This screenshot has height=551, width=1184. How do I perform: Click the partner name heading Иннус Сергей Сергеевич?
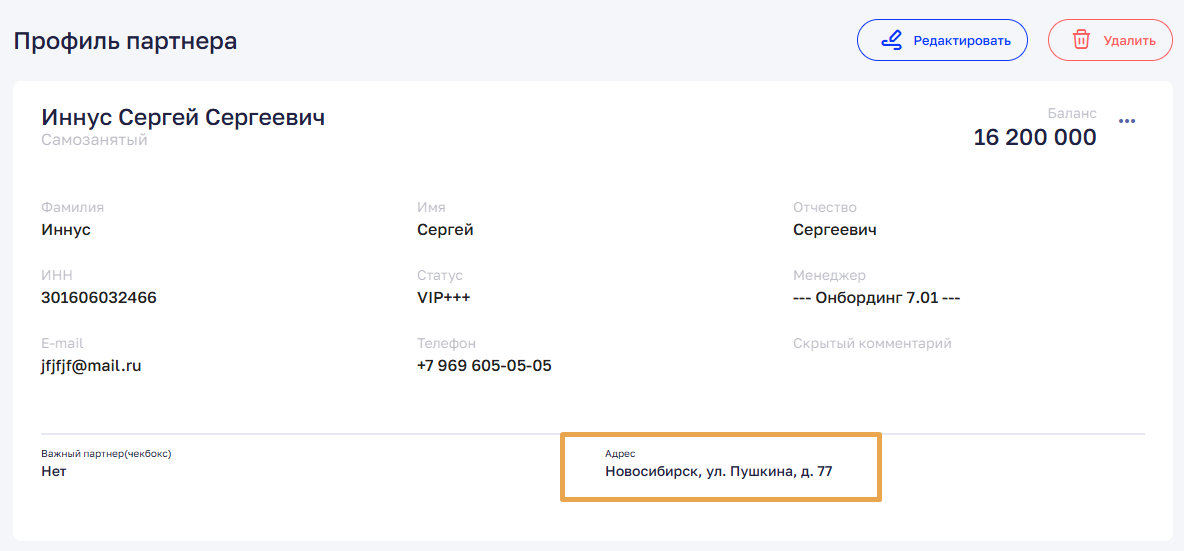[183, 117]
